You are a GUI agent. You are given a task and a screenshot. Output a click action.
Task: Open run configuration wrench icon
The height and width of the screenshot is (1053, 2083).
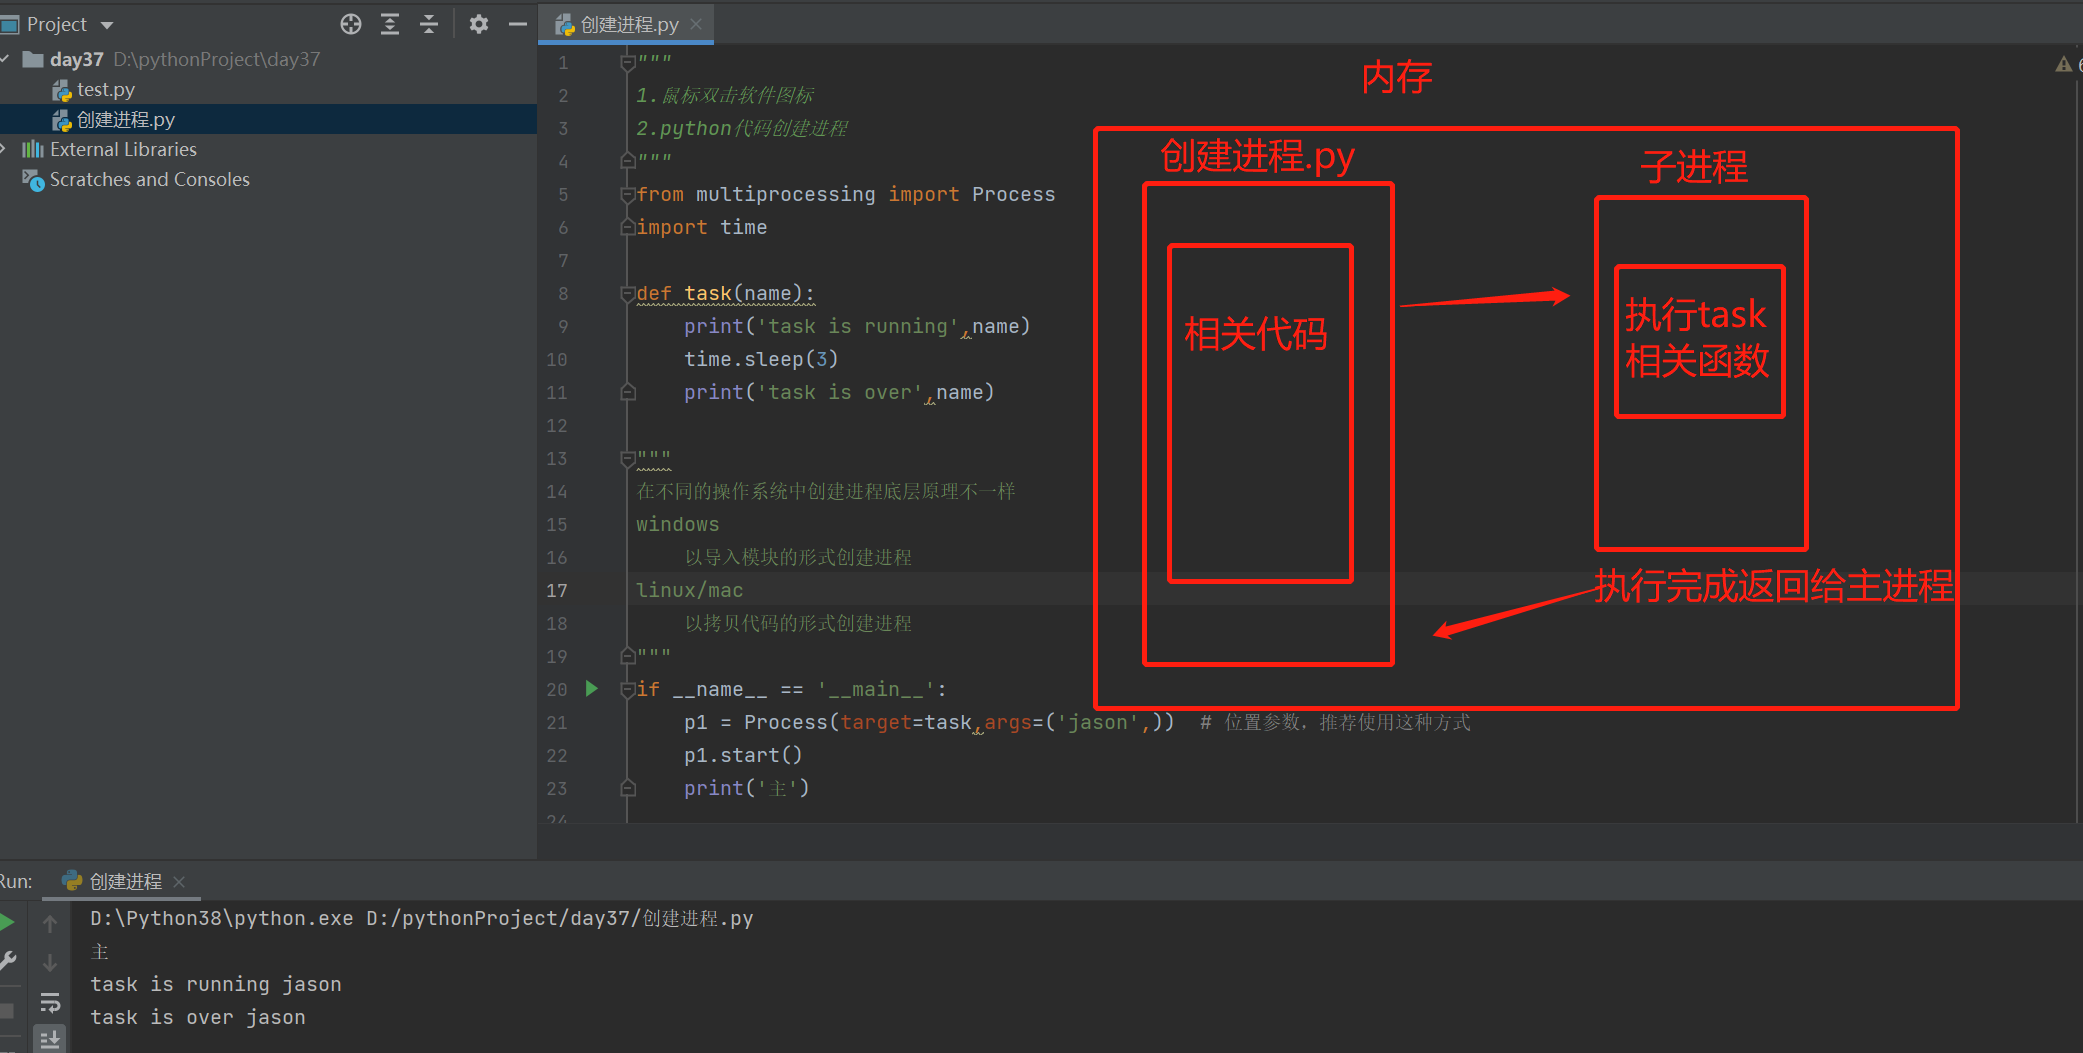point(7,962)
